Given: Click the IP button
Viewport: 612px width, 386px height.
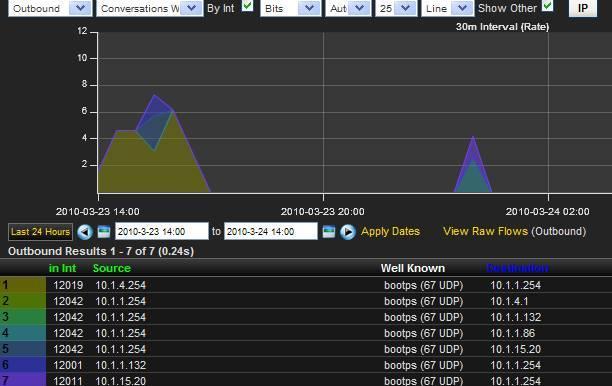Looking at the screenshot, I should (583, 8).
